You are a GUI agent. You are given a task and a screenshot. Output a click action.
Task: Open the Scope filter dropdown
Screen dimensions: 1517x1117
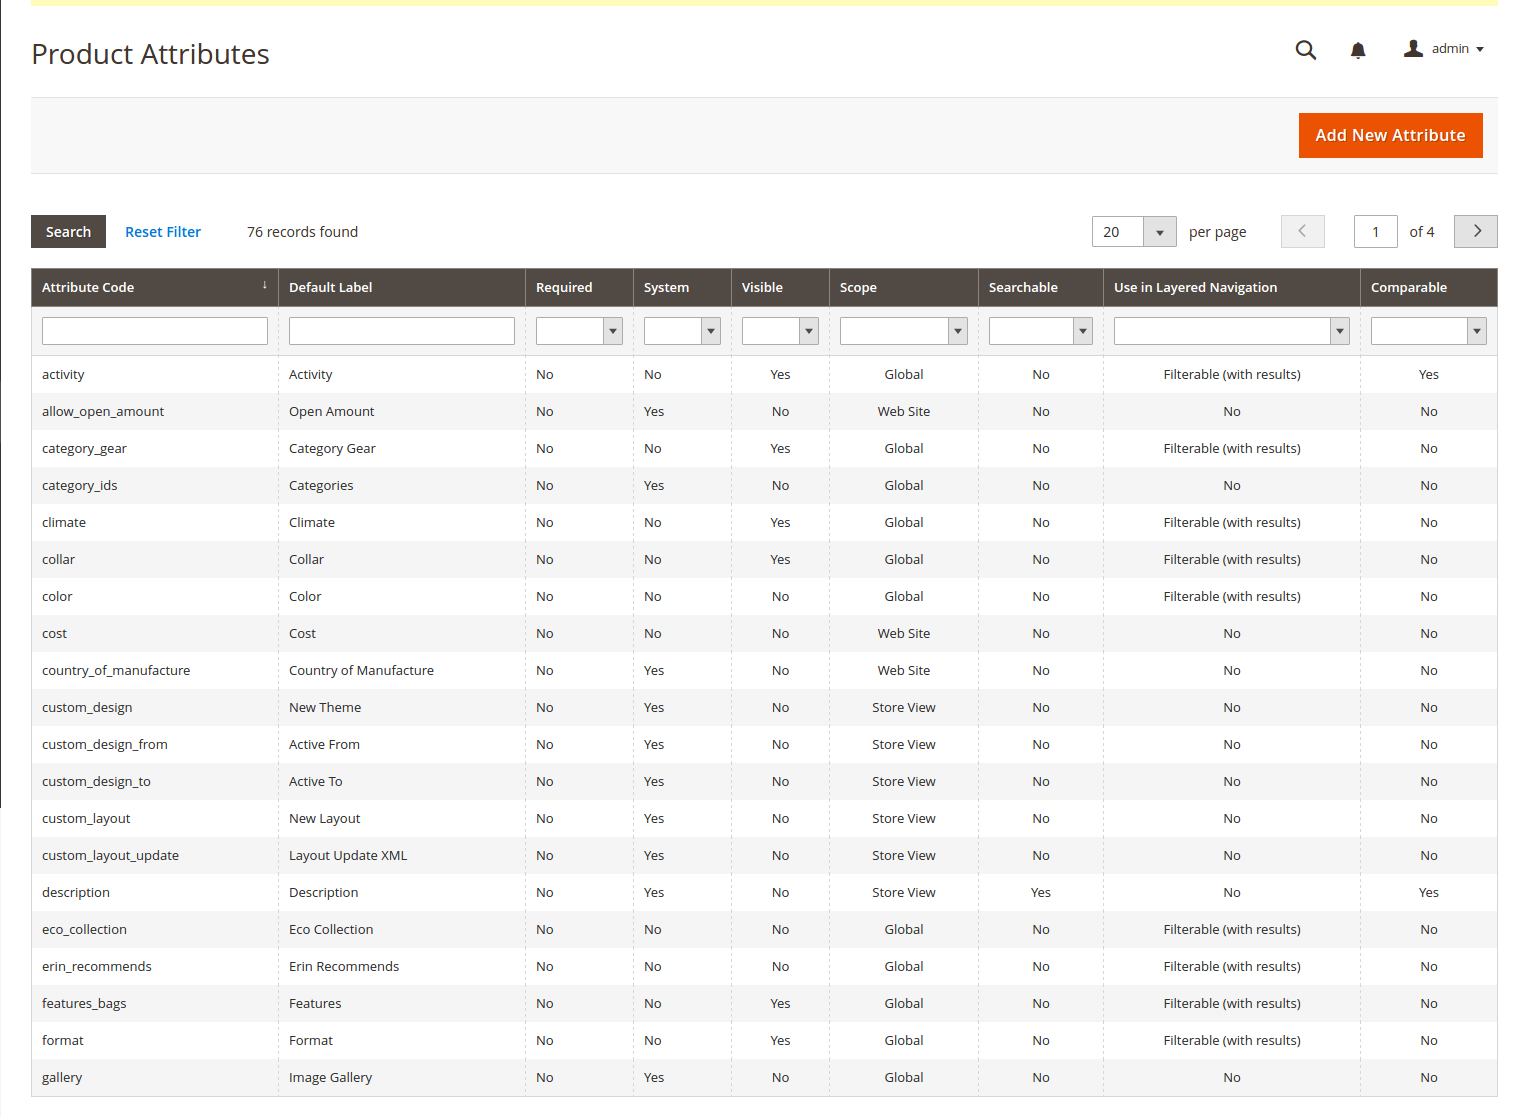coord(904,331)
